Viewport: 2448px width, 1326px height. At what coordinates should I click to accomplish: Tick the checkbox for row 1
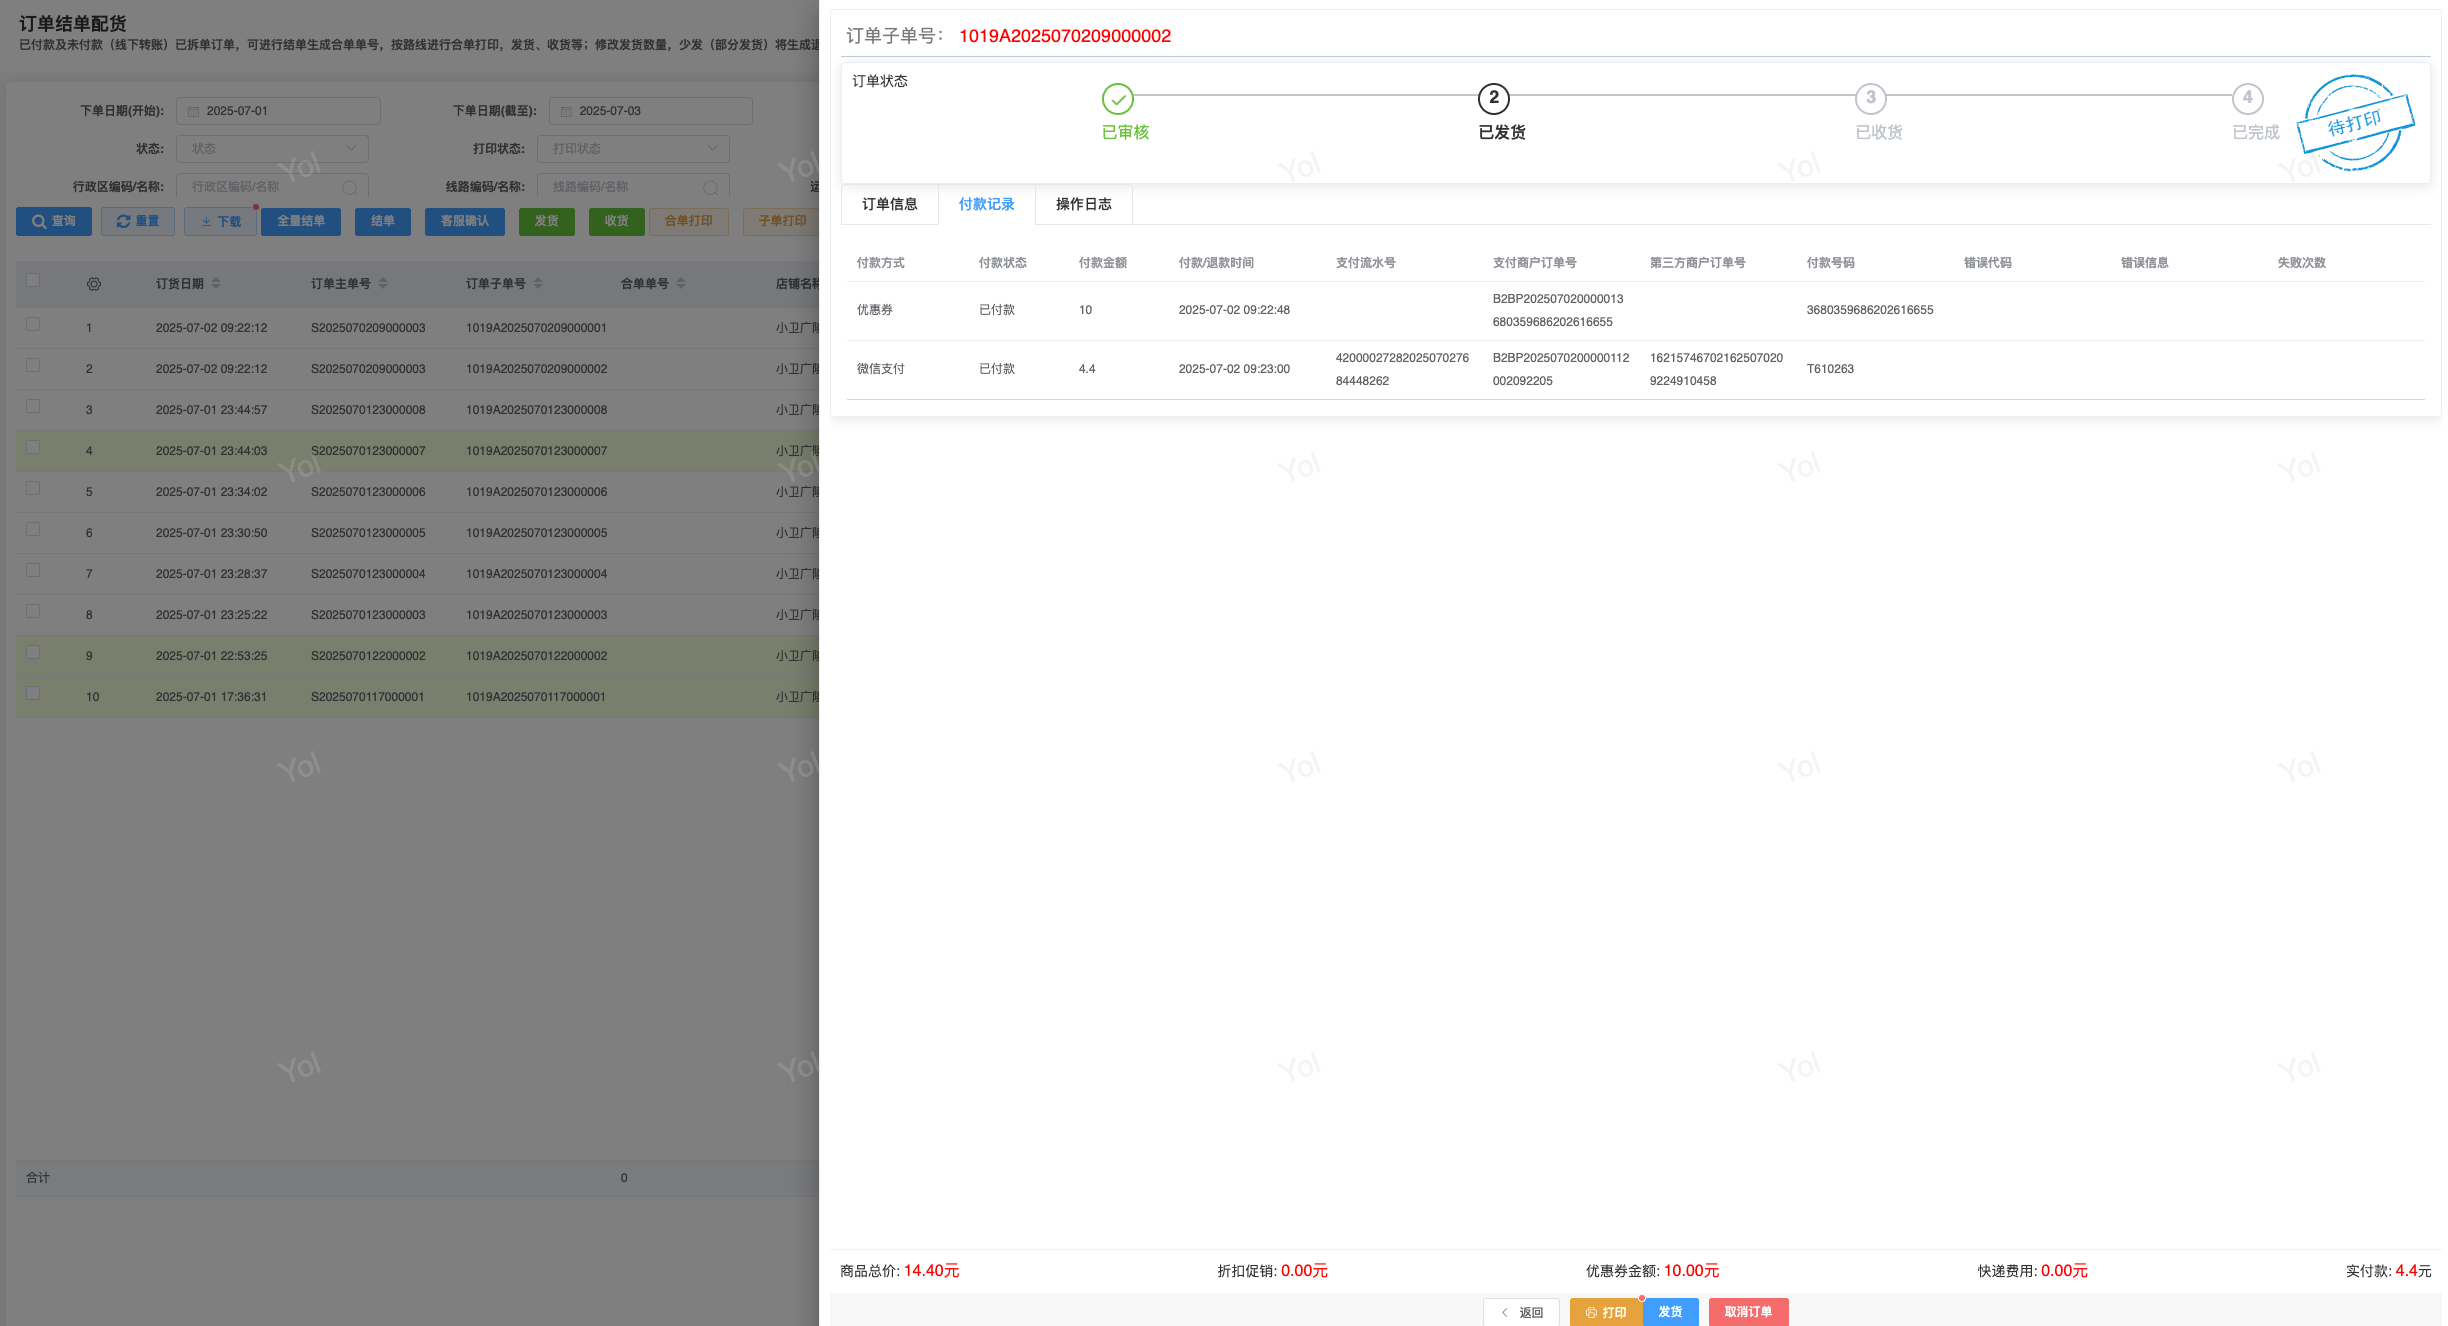33,324
